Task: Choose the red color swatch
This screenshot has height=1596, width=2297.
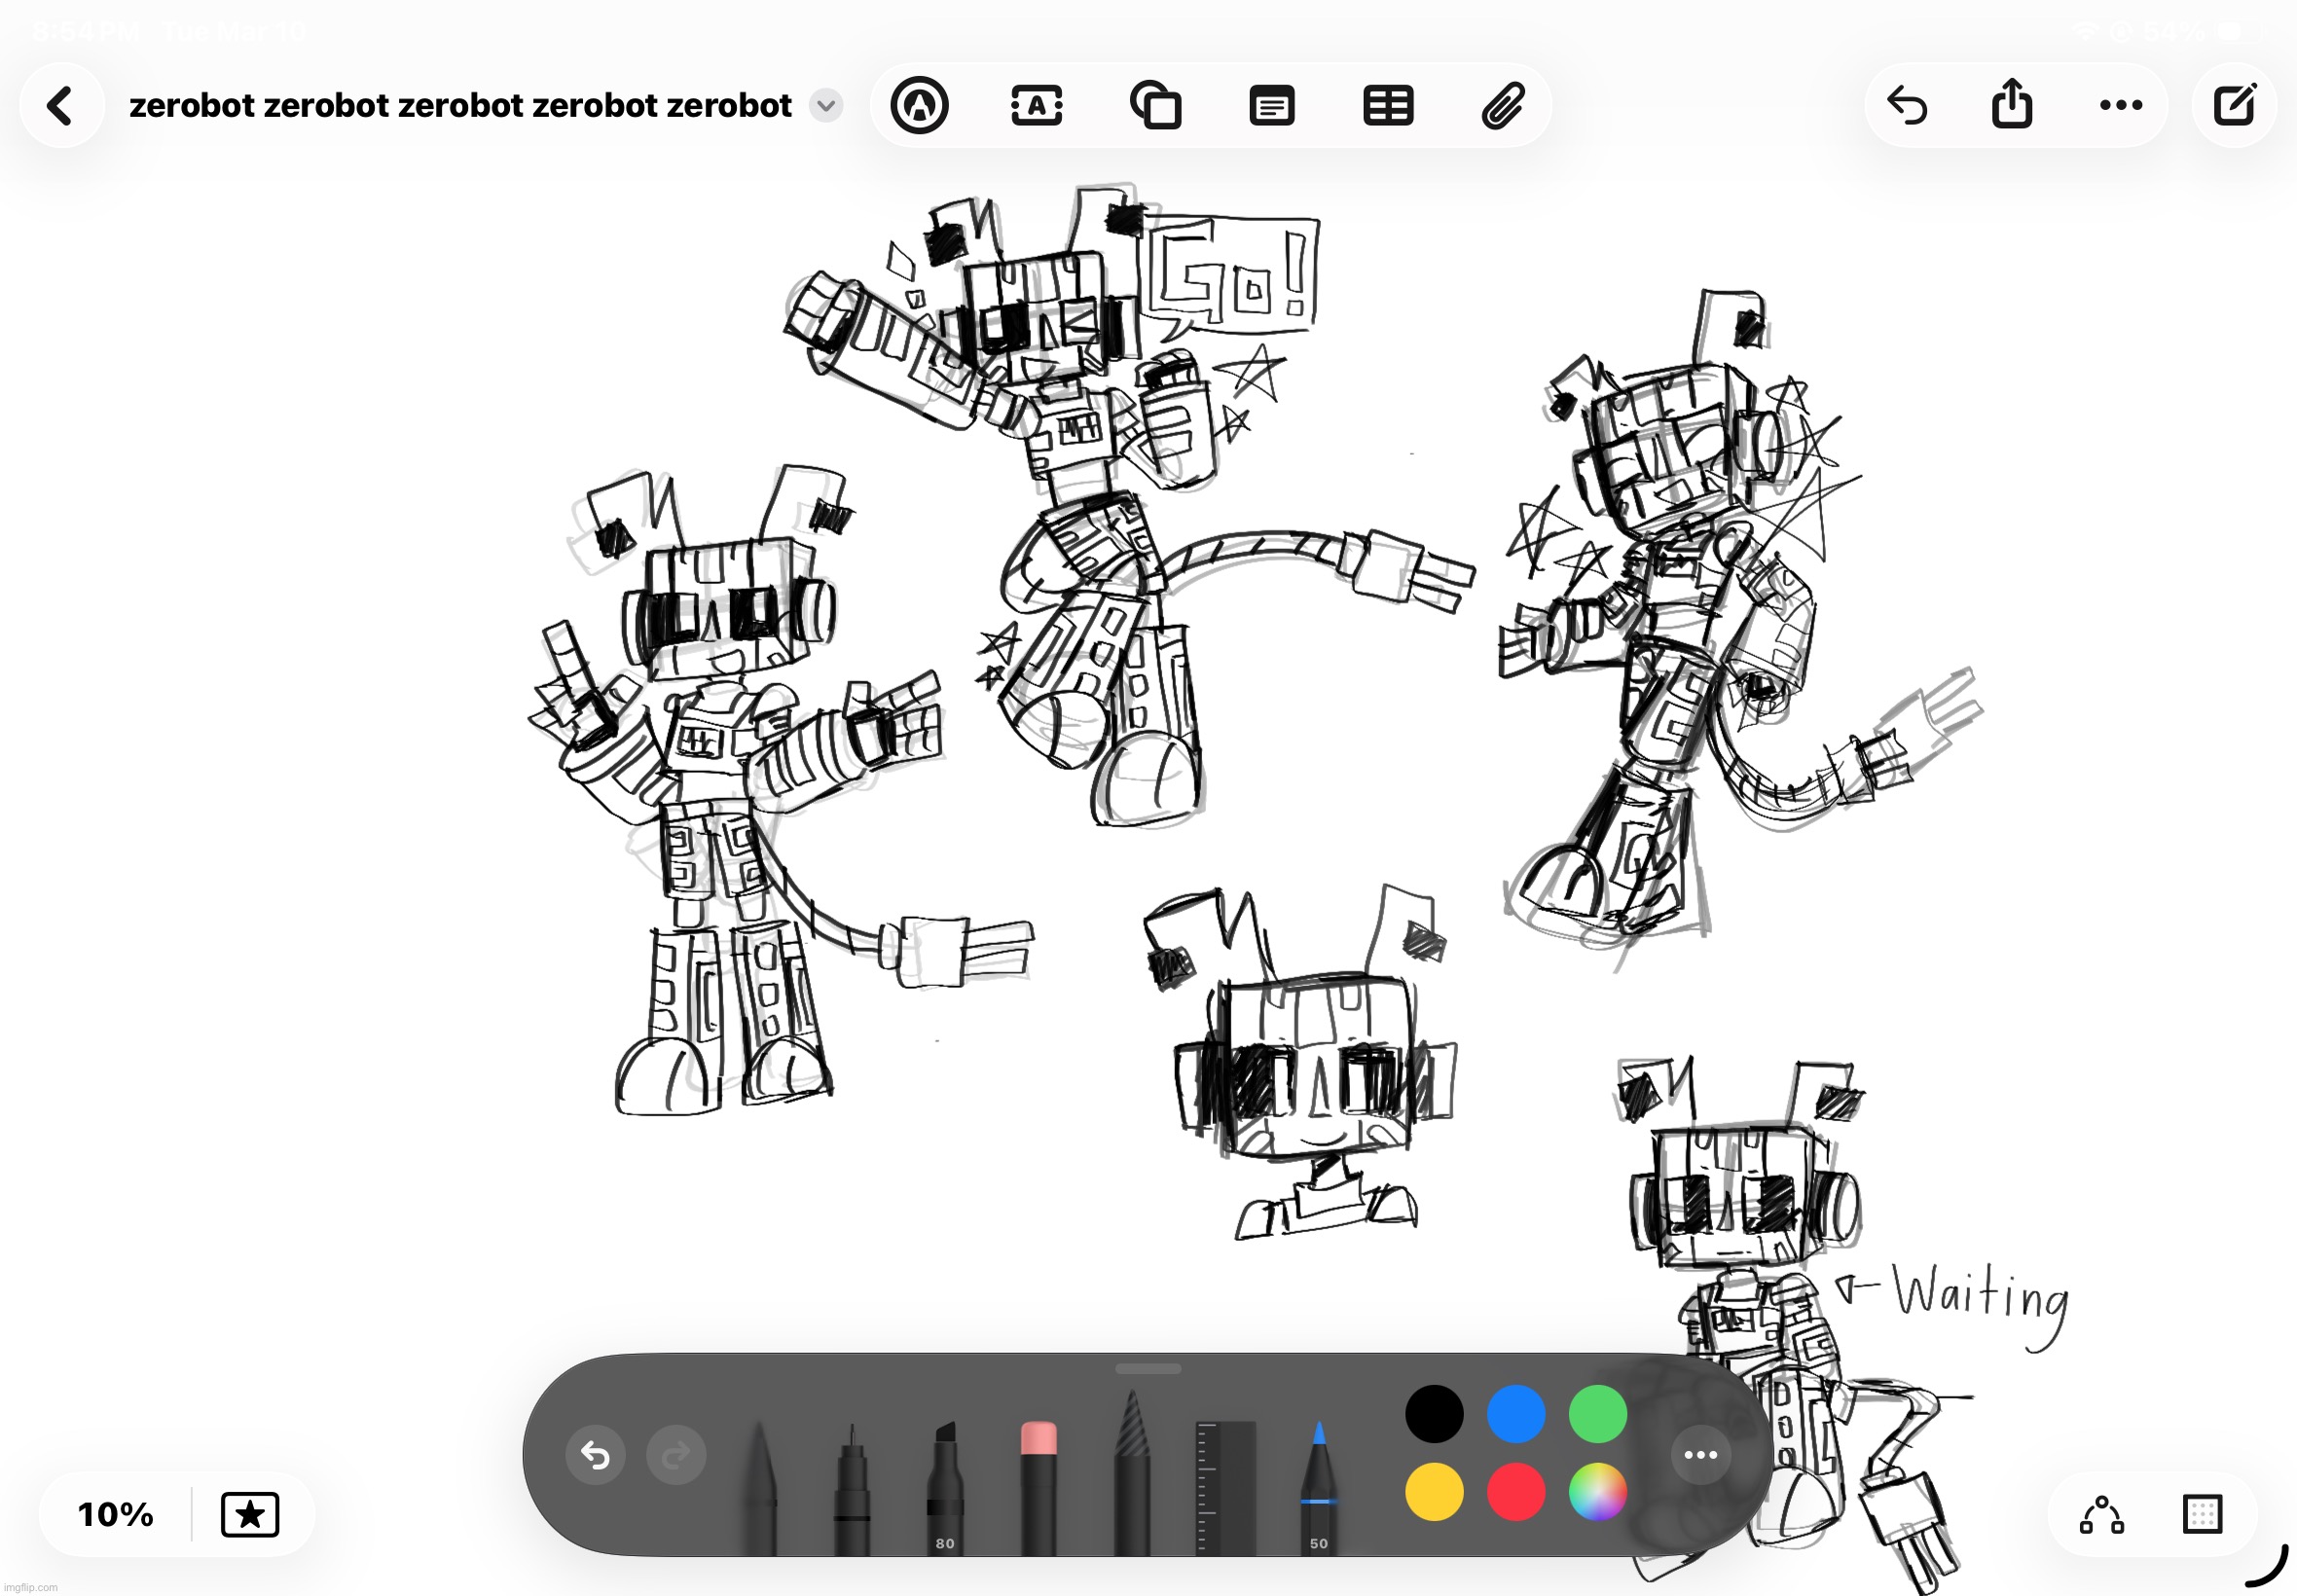Action: [x=1516, y=1492]
